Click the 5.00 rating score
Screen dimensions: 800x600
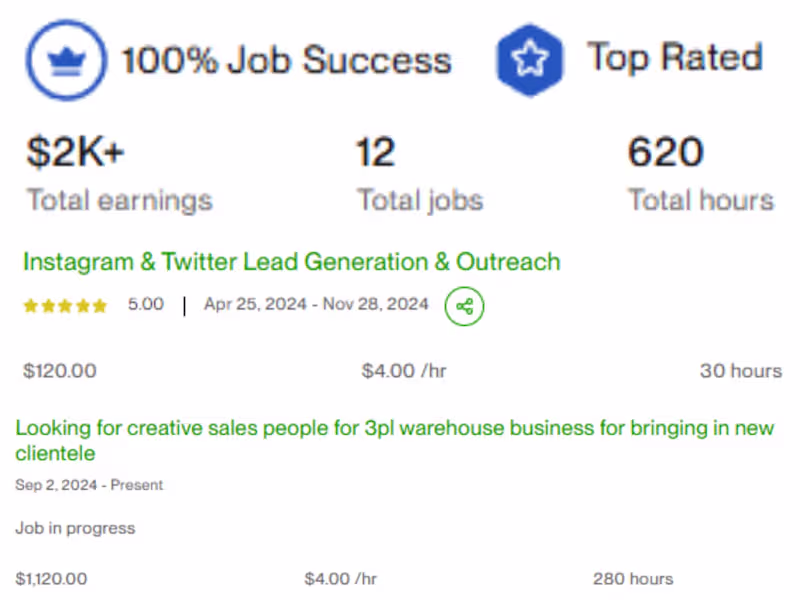tap(146, 305)
